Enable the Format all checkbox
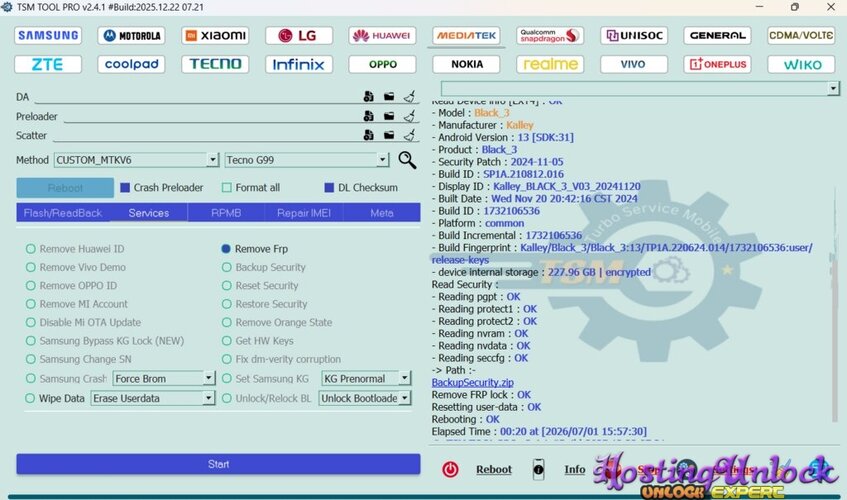 tap(227, 187)
